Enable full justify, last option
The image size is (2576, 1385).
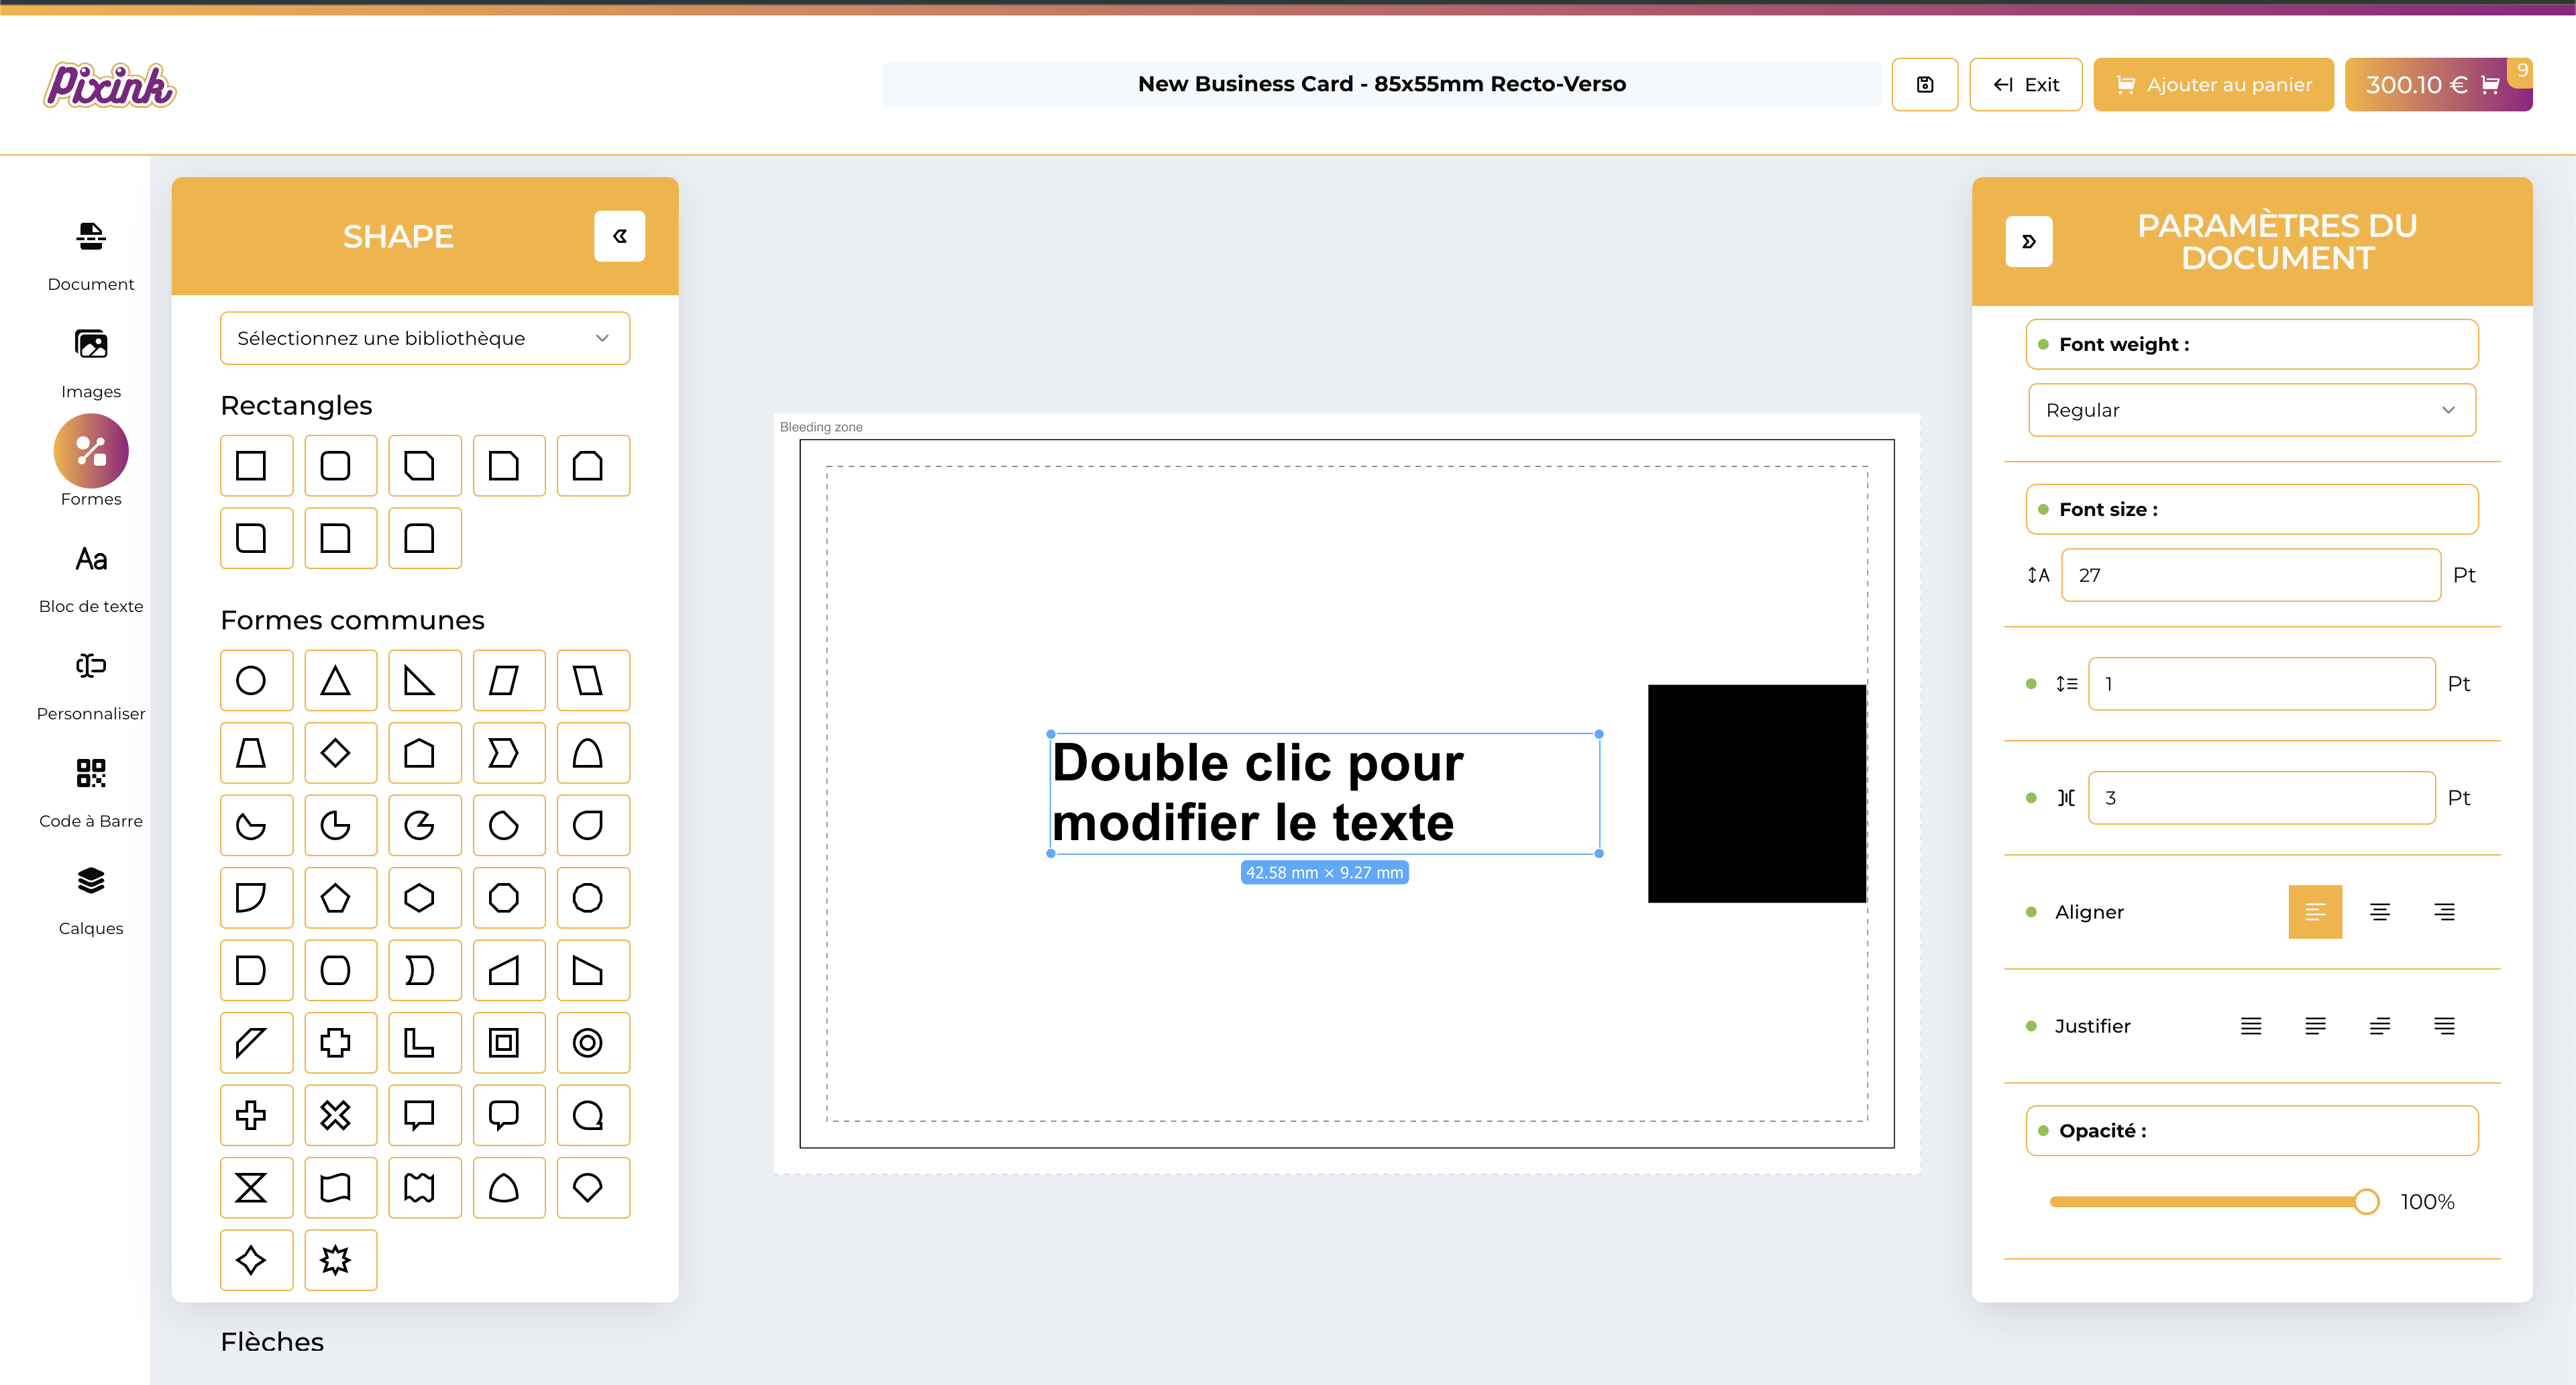(x=2443, y=1026)
